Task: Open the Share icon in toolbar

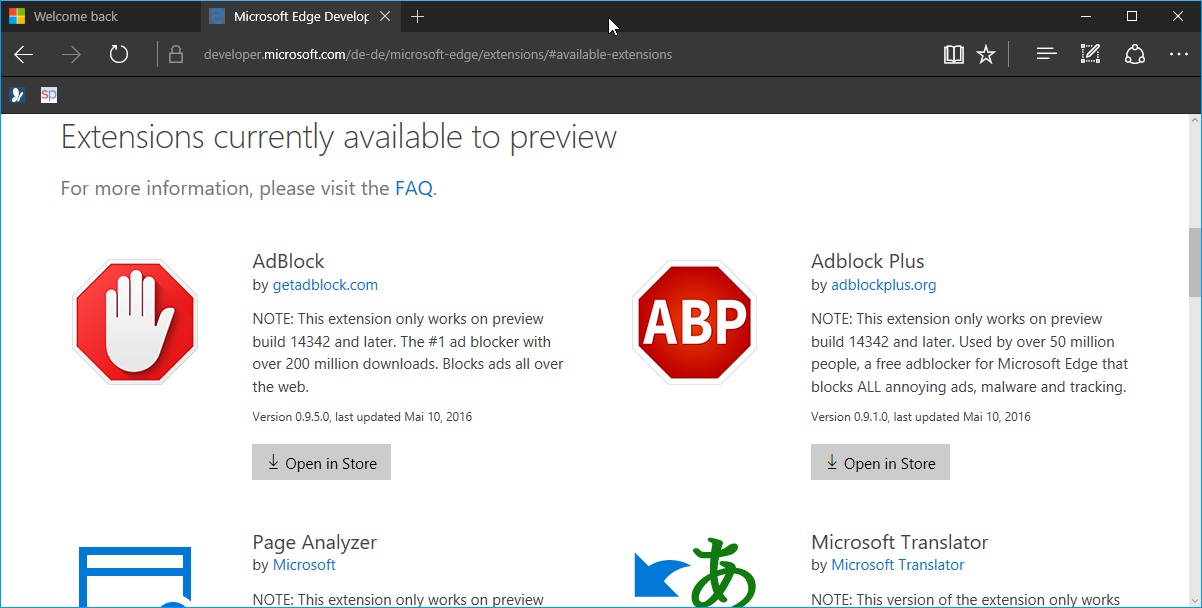Action: [1135, 54]
